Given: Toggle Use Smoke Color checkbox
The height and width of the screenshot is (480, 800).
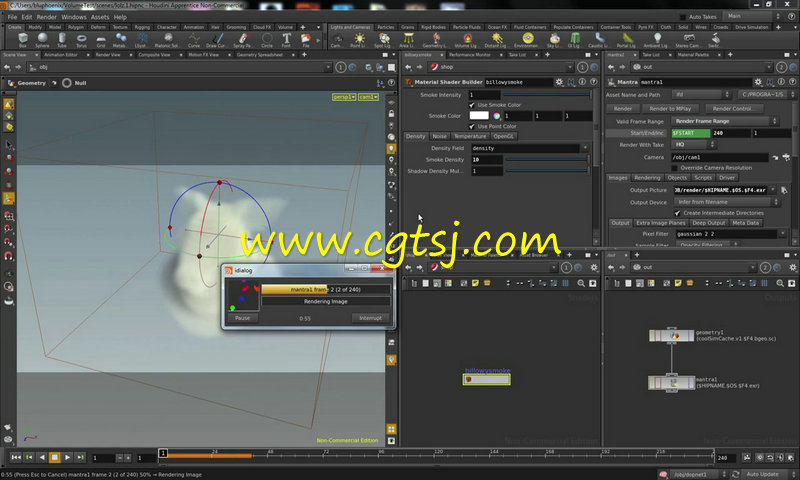Looking at the screenshot, I should [472, 105].
